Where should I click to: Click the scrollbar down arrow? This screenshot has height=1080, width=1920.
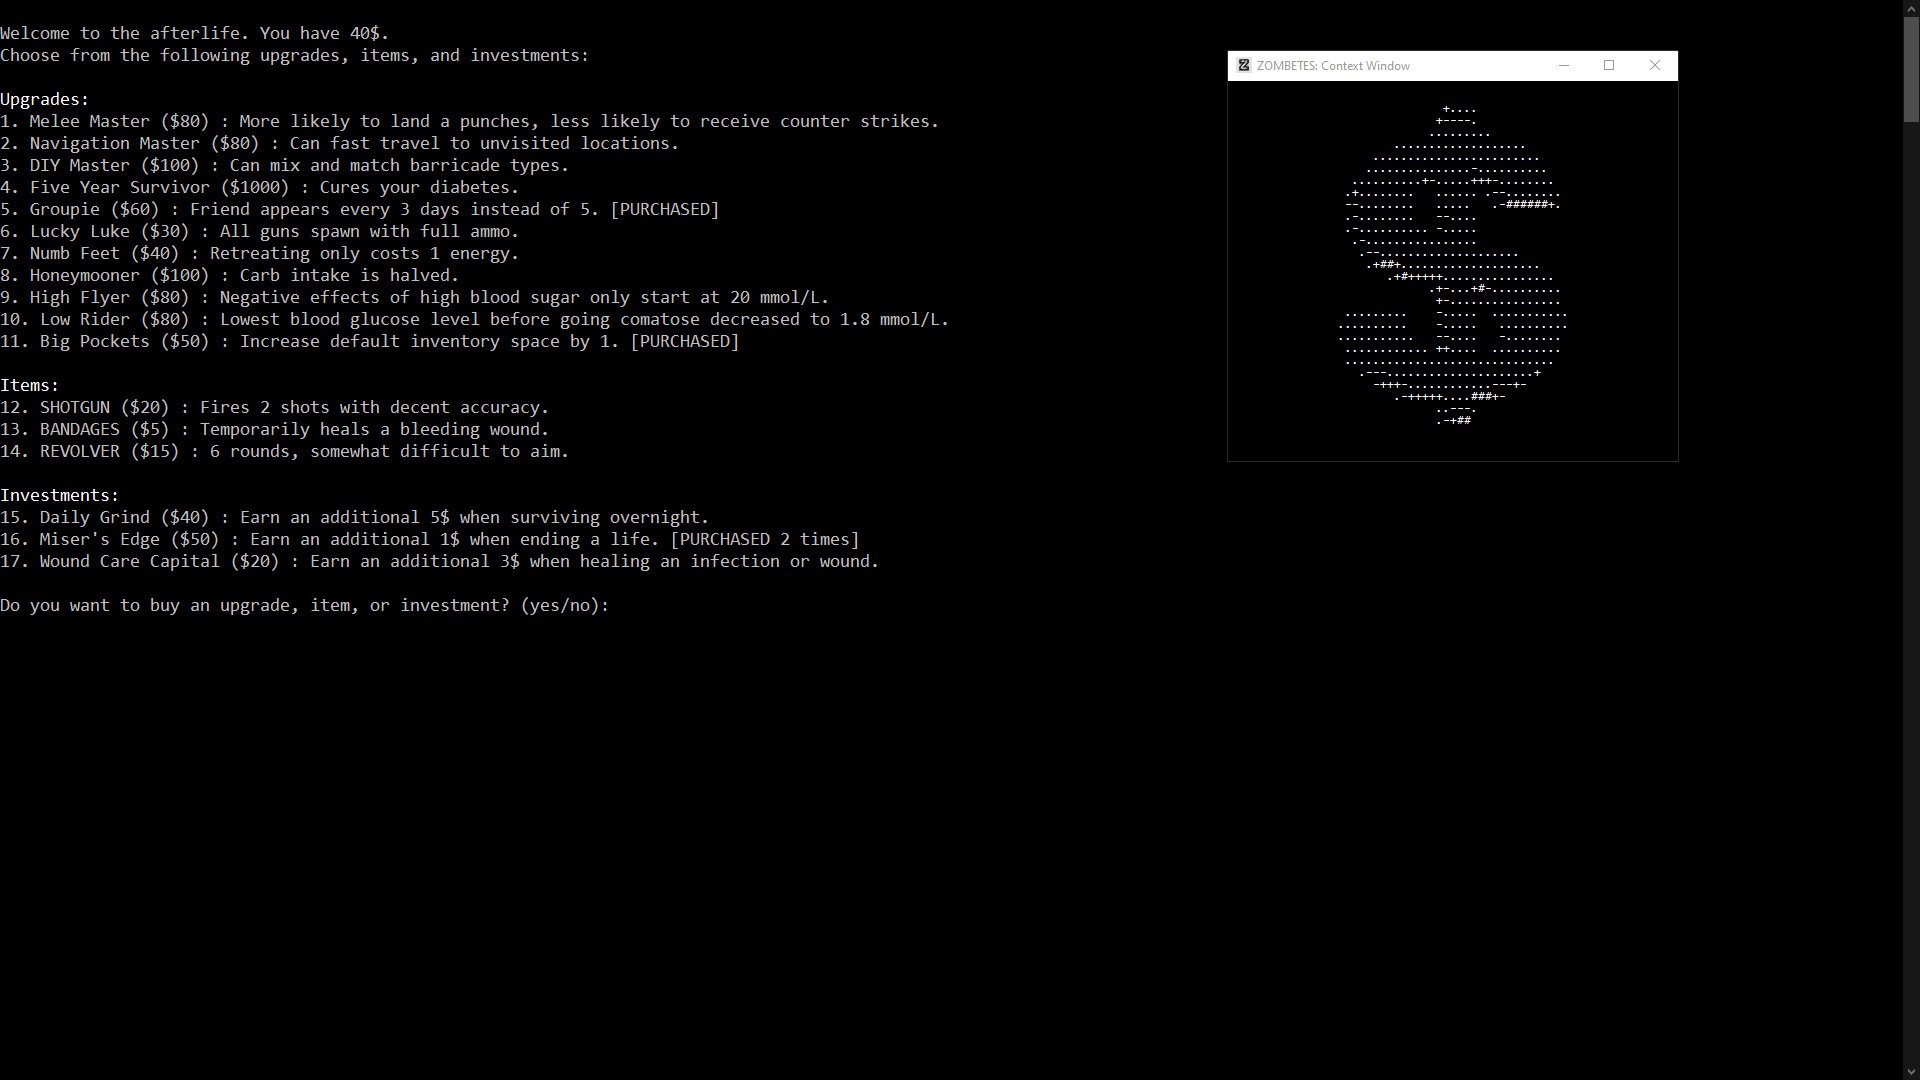tap(1909, 1071)
